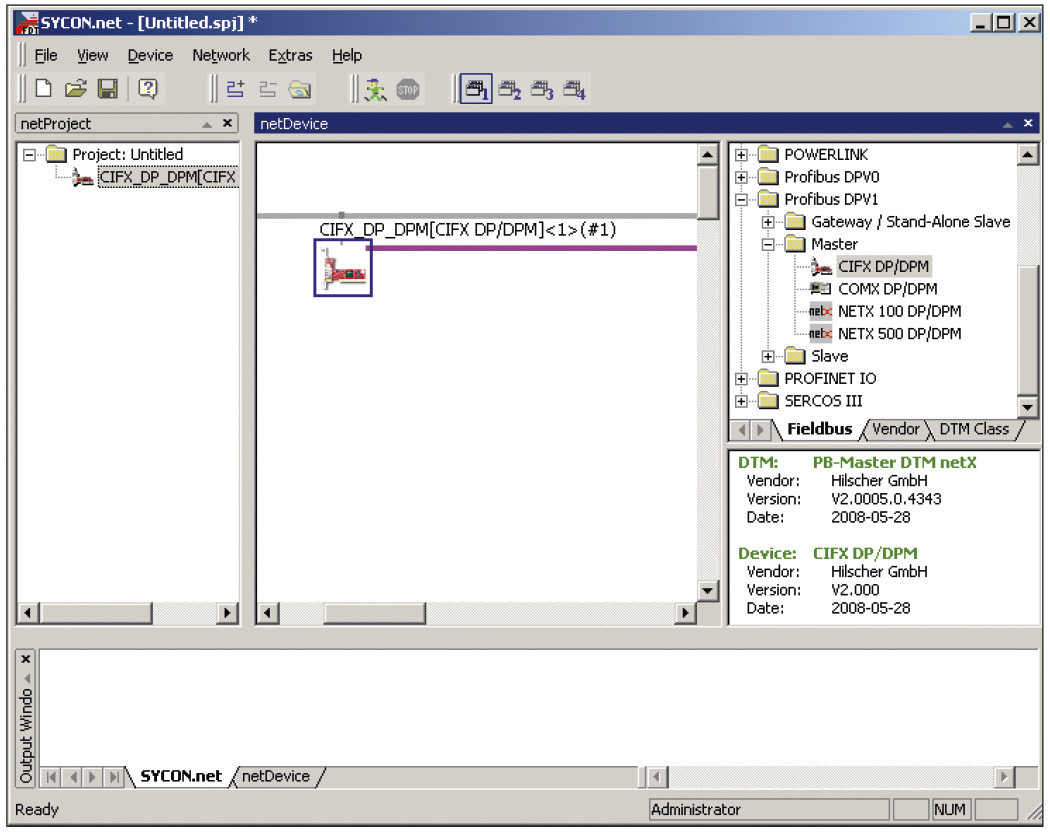Expand Gateway / Stand-Alone Slave folder
This screenshot has height=833, width=1050.
pyautogui.click(x=768, y=222)
